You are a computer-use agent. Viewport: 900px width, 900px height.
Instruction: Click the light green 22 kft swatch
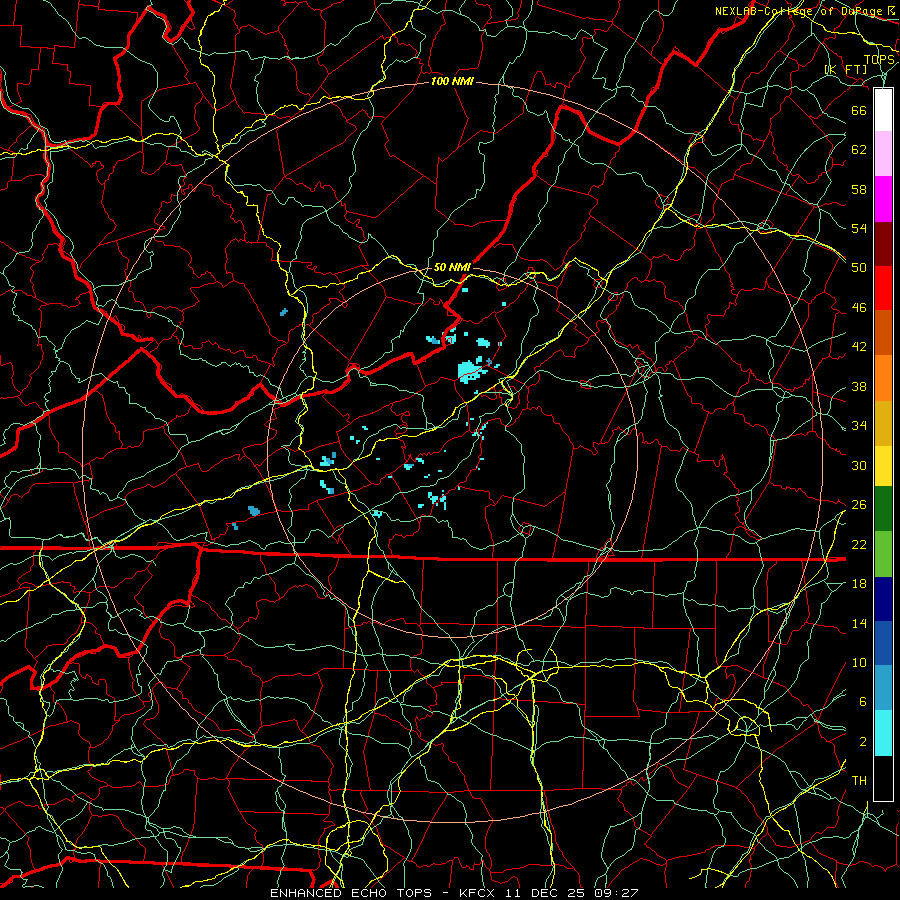tap(883, 554)
